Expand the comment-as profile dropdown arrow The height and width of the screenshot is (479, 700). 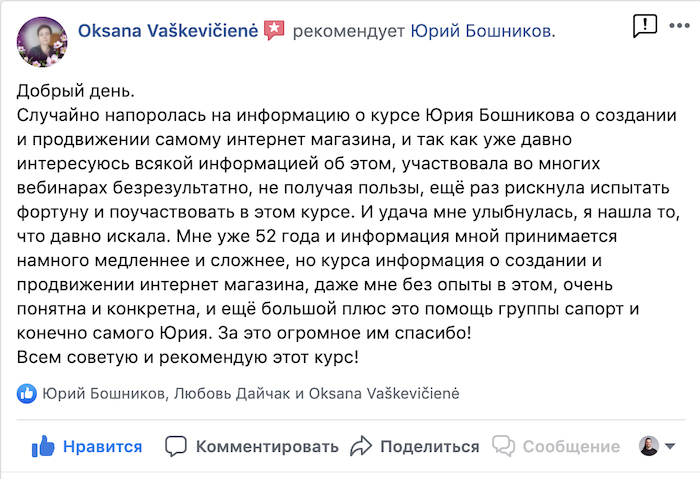[x=670, y=446]
